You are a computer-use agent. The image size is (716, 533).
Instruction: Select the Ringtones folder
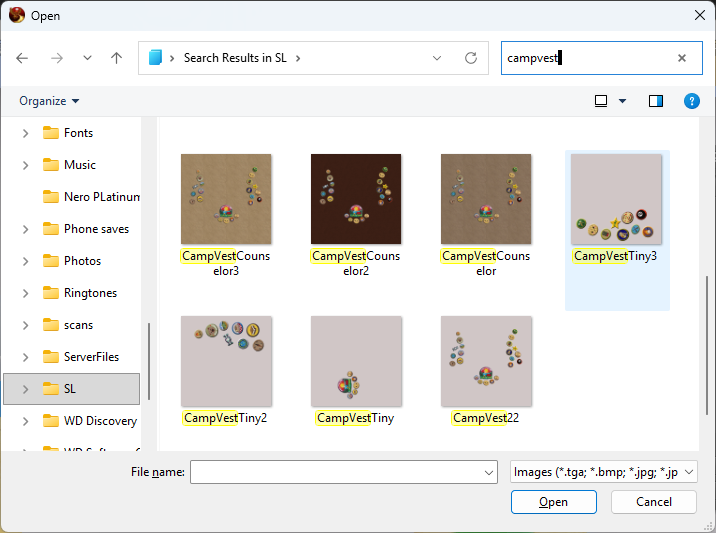pyautogui.click(x=90, y=293)
